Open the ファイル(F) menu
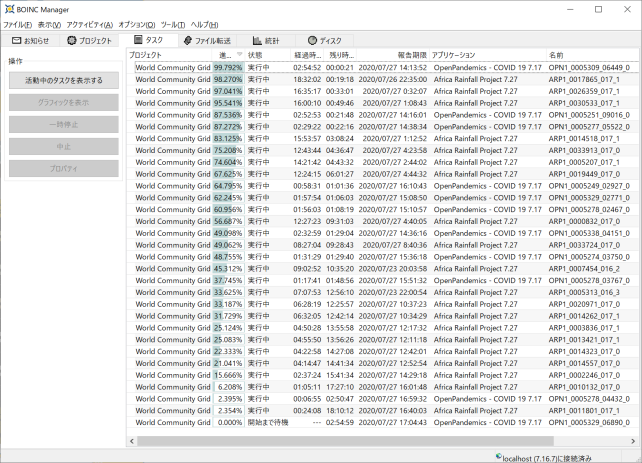The height and width of the screenshot is (463, 642). (18, 25)
